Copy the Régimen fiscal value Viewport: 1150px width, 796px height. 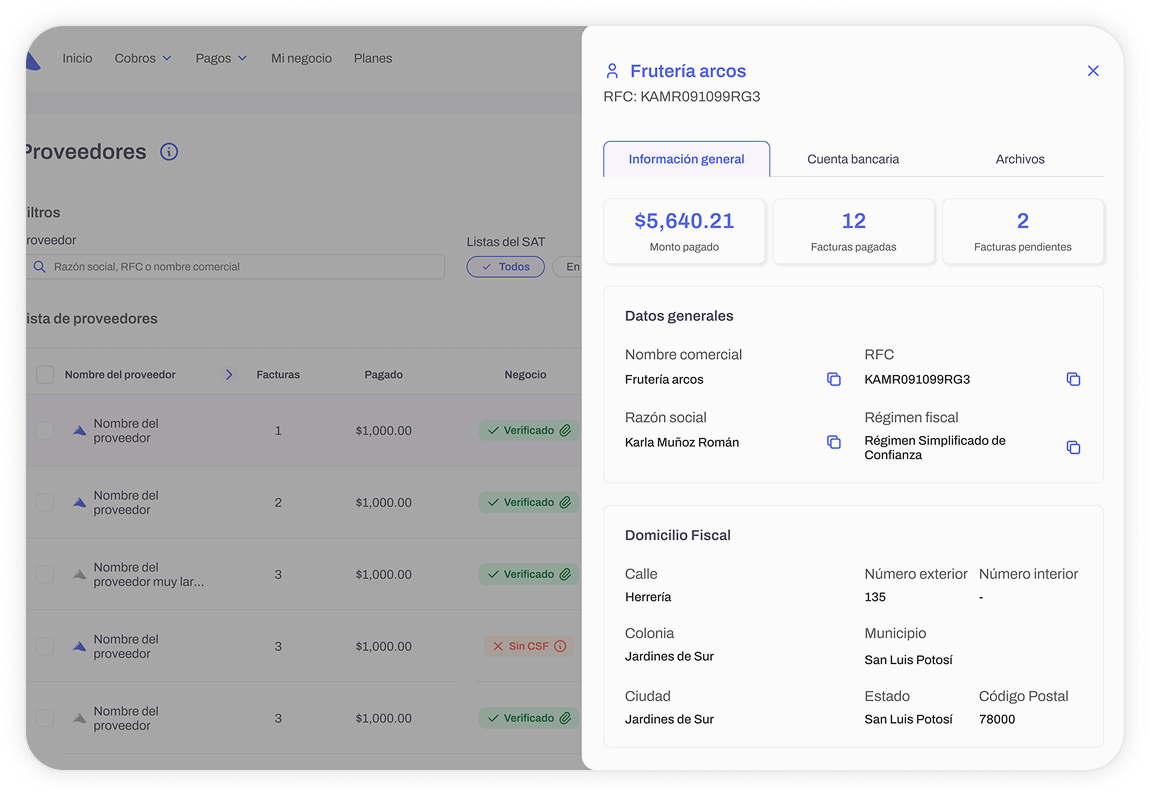click(1073, 448)
